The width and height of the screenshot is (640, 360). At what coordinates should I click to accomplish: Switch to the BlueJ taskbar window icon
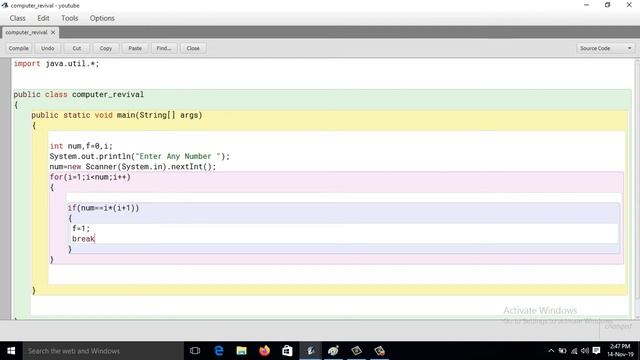tap(311, 351)
